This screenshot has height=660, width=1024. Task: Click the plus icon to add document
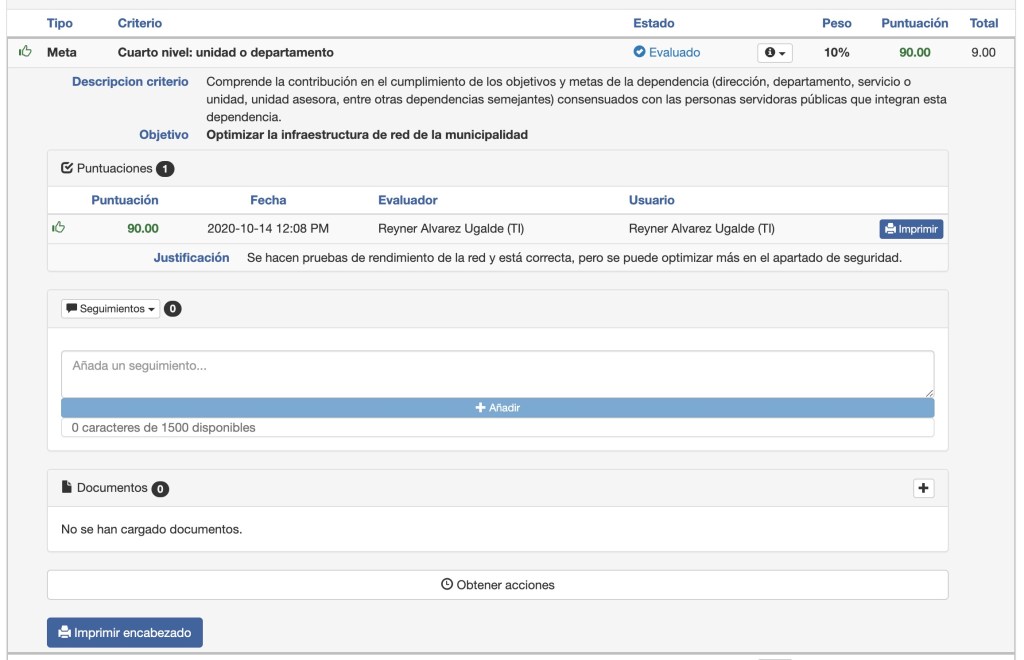click(x=923, y=488)
